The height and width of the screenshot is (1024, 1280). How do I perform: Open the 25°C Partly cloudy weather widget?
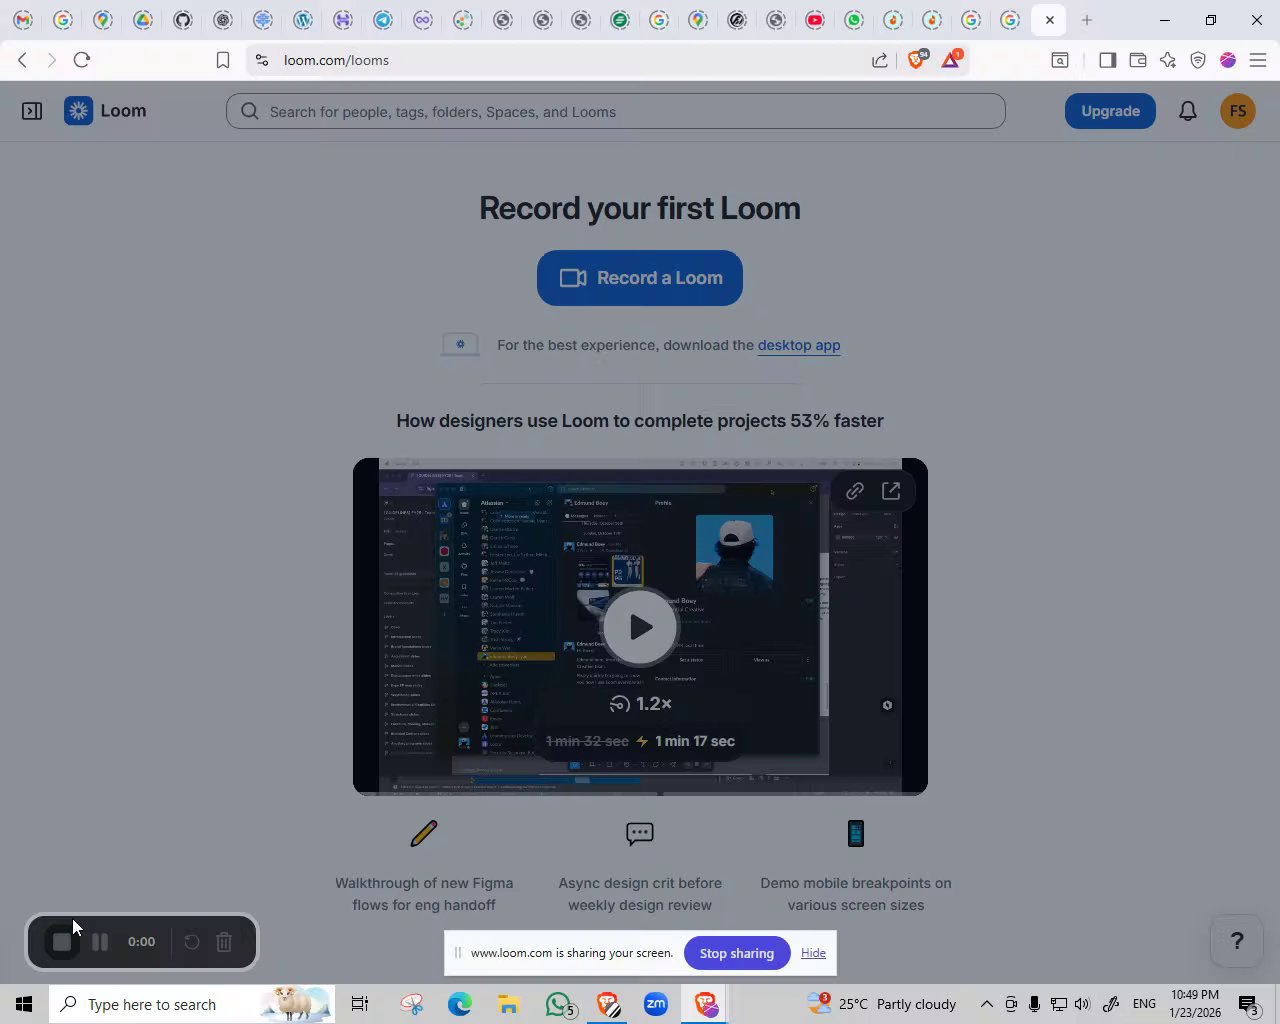click(x=882, y=1004)
